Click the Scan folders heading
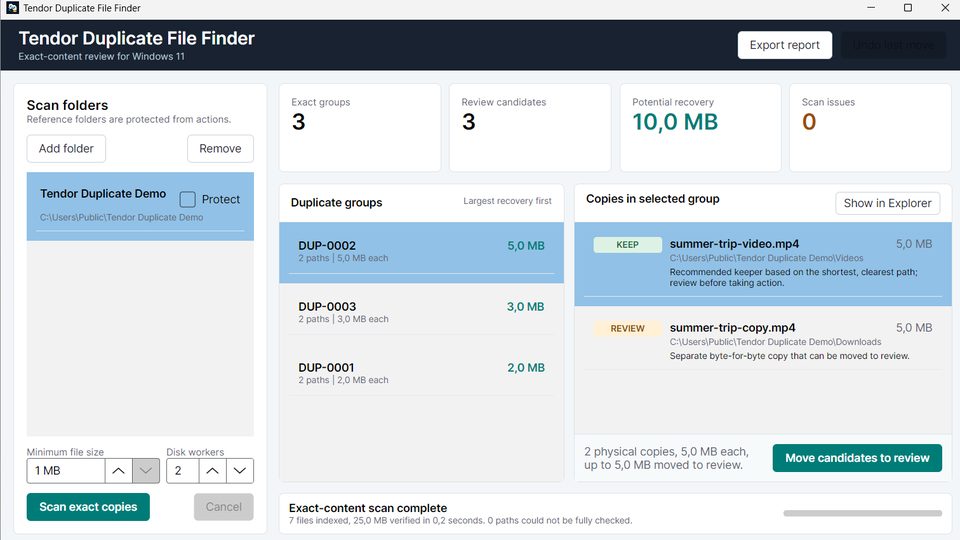This screenshot has height=540, width=960. tap(67, 105)
